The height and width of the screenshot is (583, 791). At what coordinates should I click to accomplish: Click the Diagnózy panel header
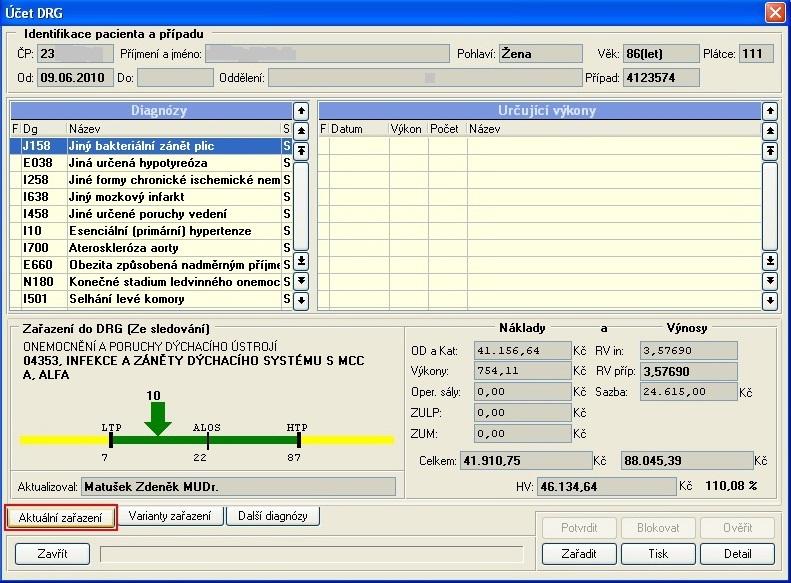(x=151, y=110)
